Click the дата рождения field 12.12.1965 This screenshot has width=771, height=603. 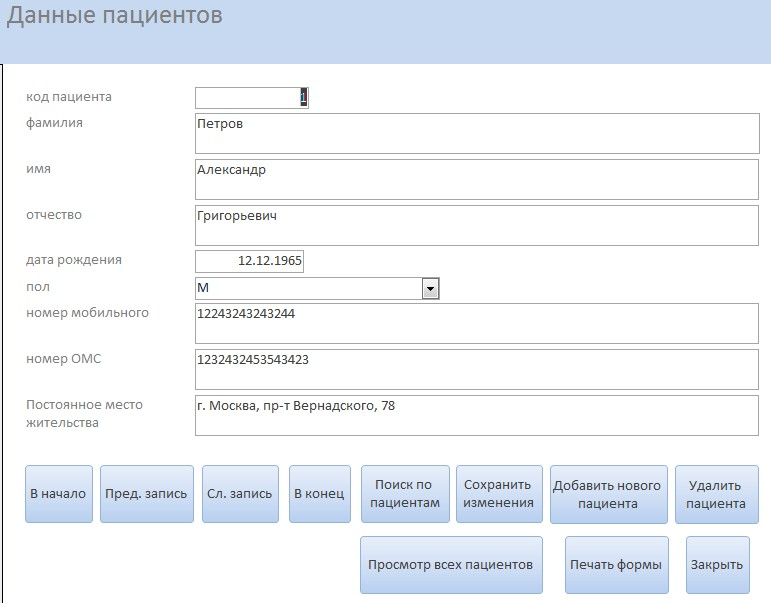(x=249, y=261)
